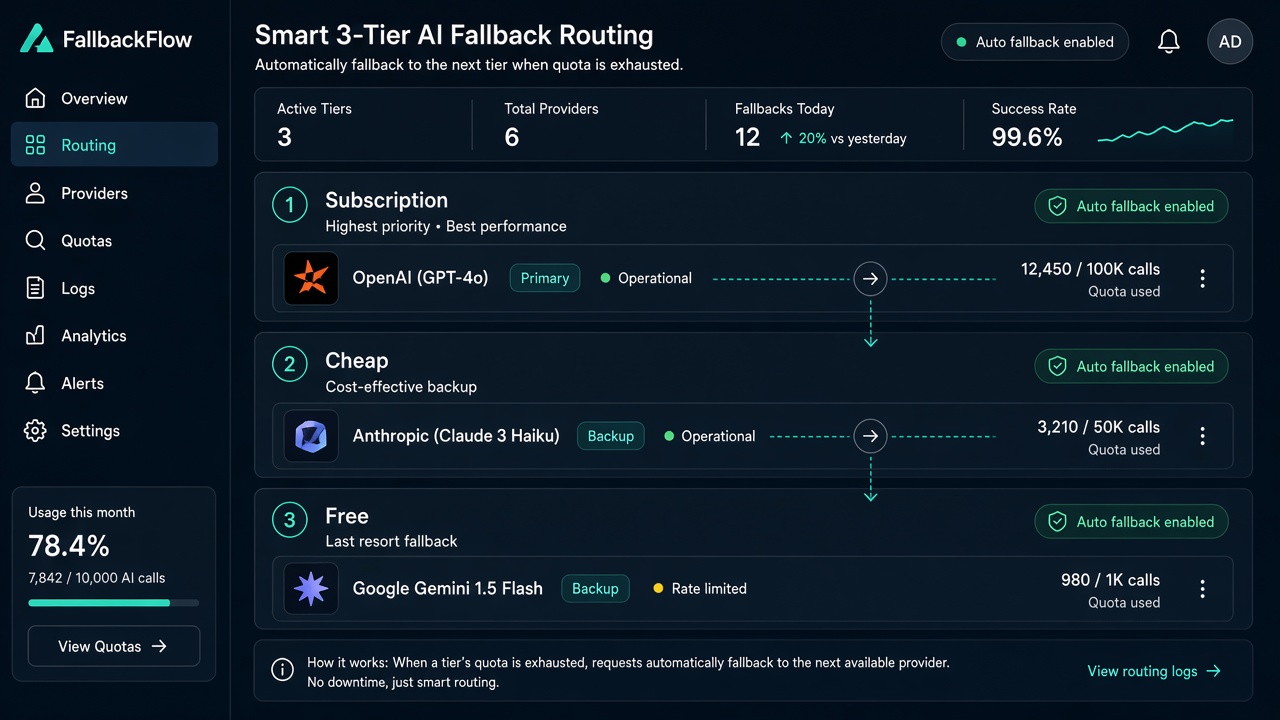
Task: Click the 980 / 1K calls quota
Action: [x=1110, y=580]
